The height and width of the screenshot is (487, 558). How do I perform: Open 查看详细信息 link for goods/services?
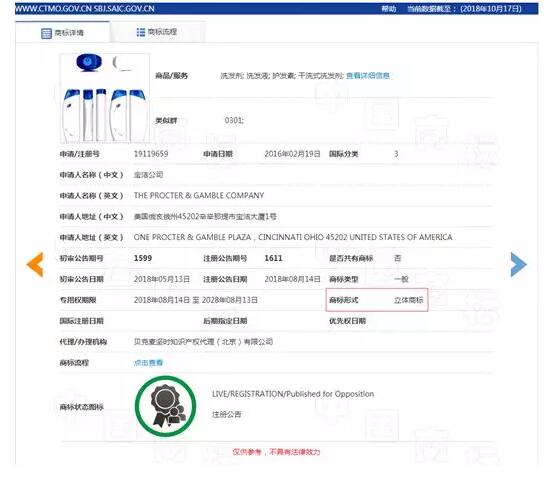(368, 75)
